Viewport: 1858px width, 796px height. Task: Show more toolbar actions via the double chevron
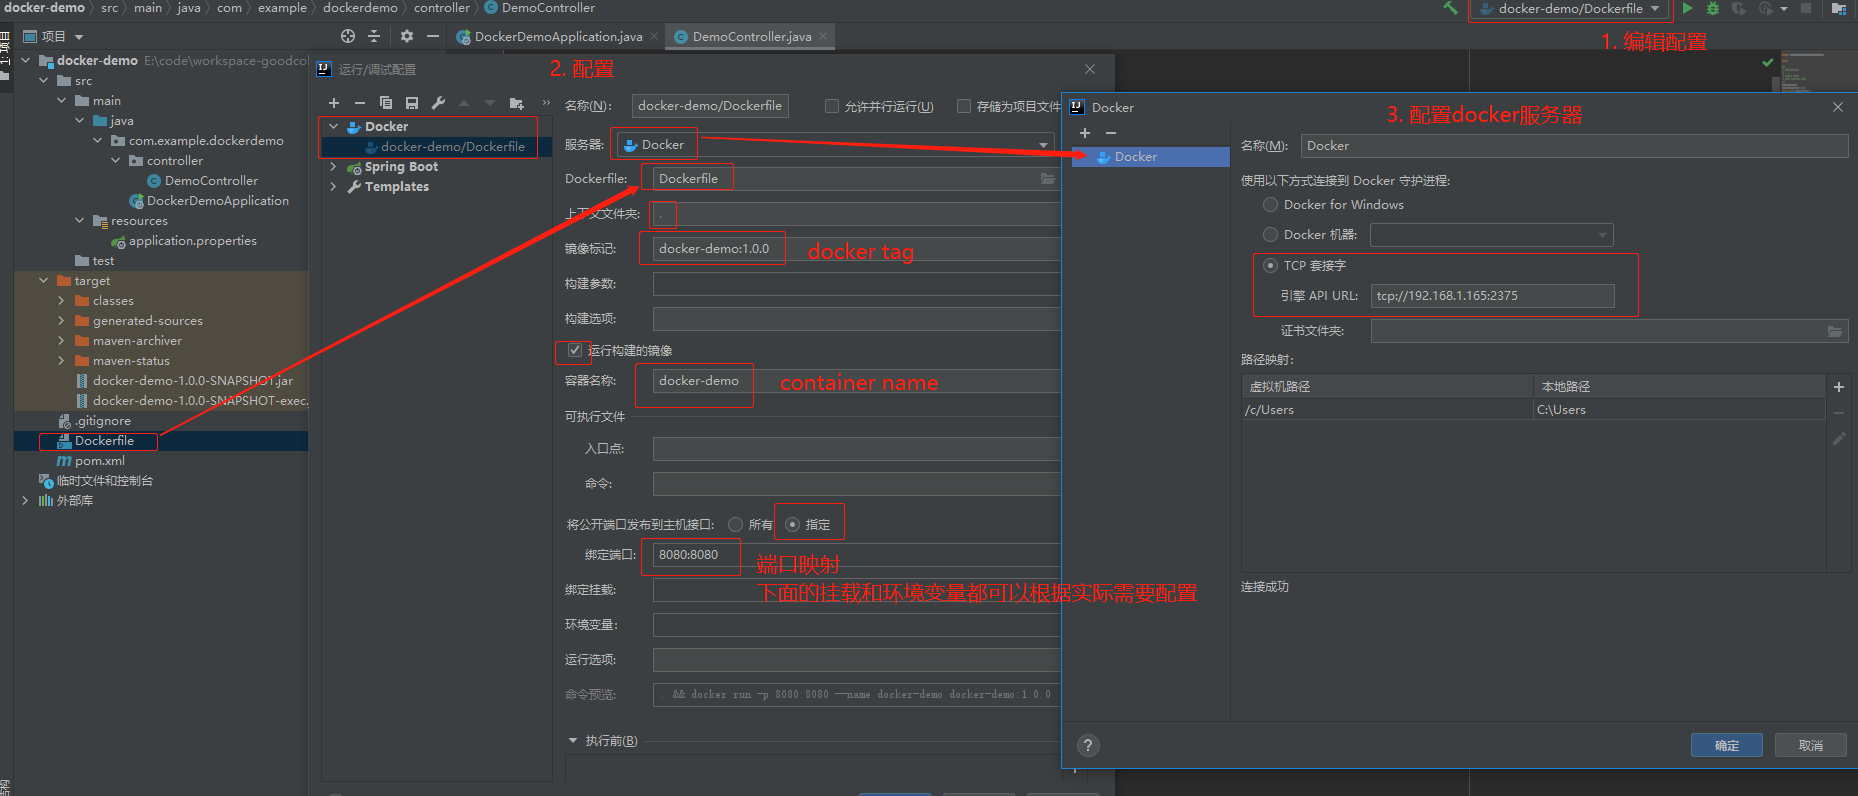click(546, 103)
